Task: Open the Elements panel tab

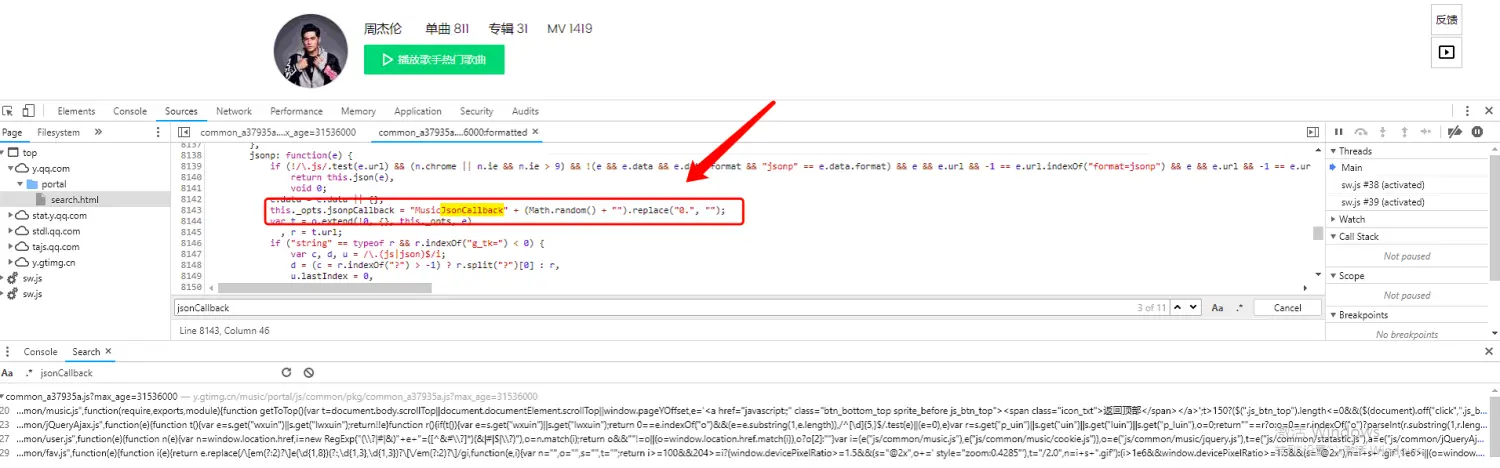Action: point(76,111)
